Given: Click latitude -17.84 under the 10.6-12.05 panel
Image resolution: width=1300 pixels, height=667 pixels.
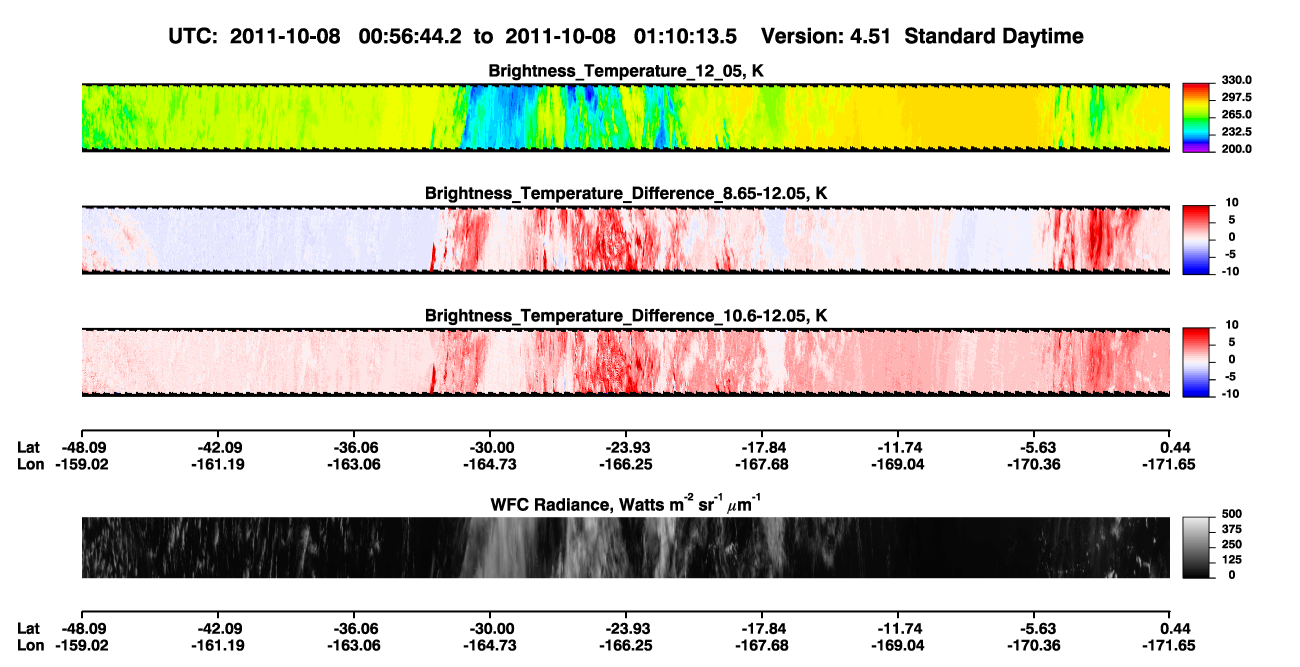Looking at the screenshot, I should coord(762,448).
